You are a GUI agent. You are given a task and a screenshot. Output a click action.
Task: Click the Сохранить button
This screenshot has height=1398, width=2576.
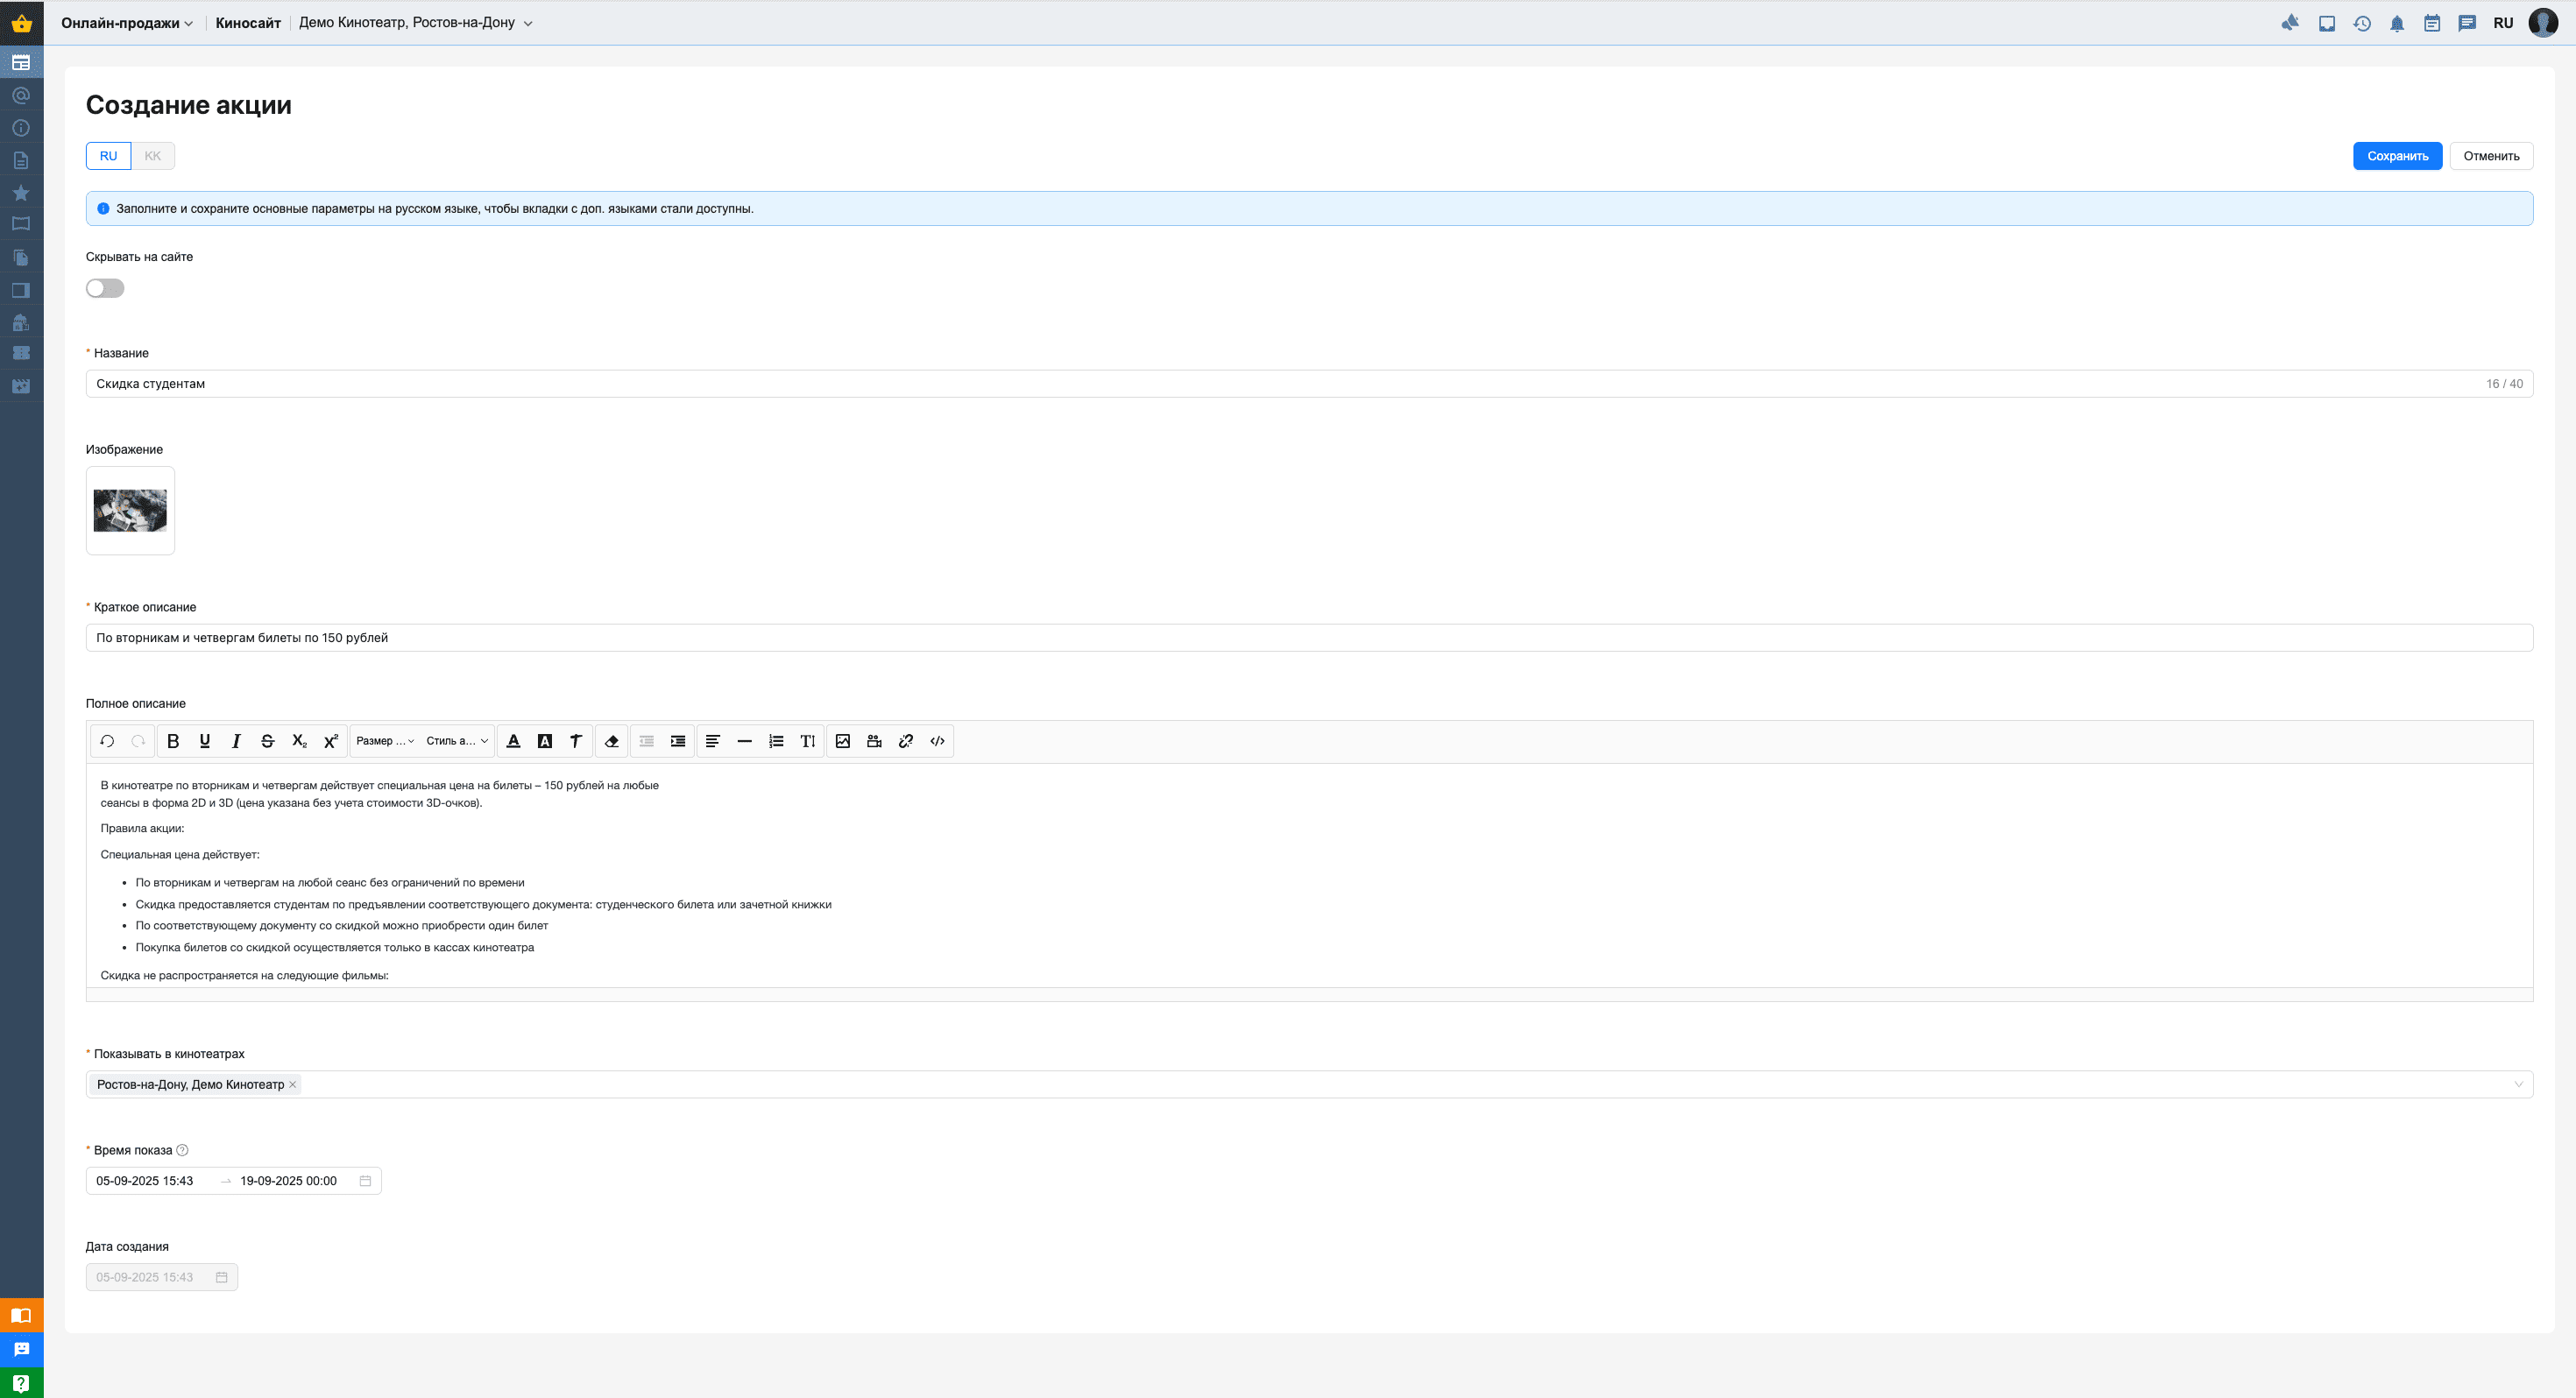[x=2397, y=156]
